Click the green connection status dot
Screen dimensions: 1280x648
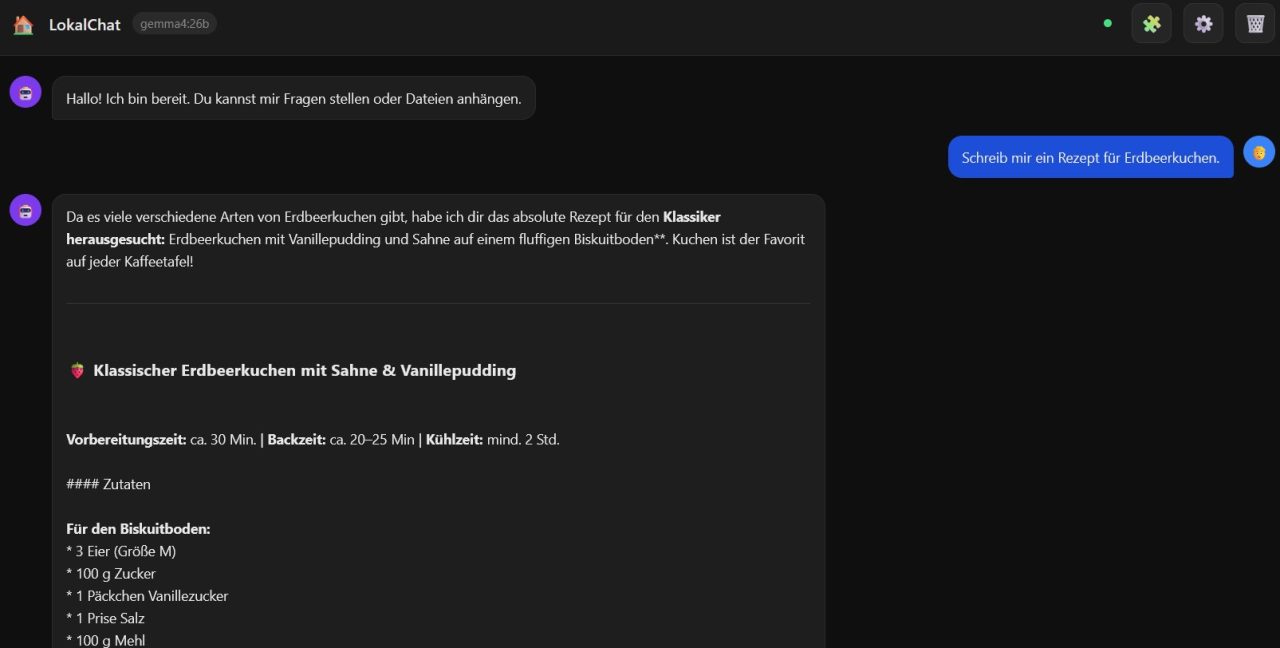1107,23
